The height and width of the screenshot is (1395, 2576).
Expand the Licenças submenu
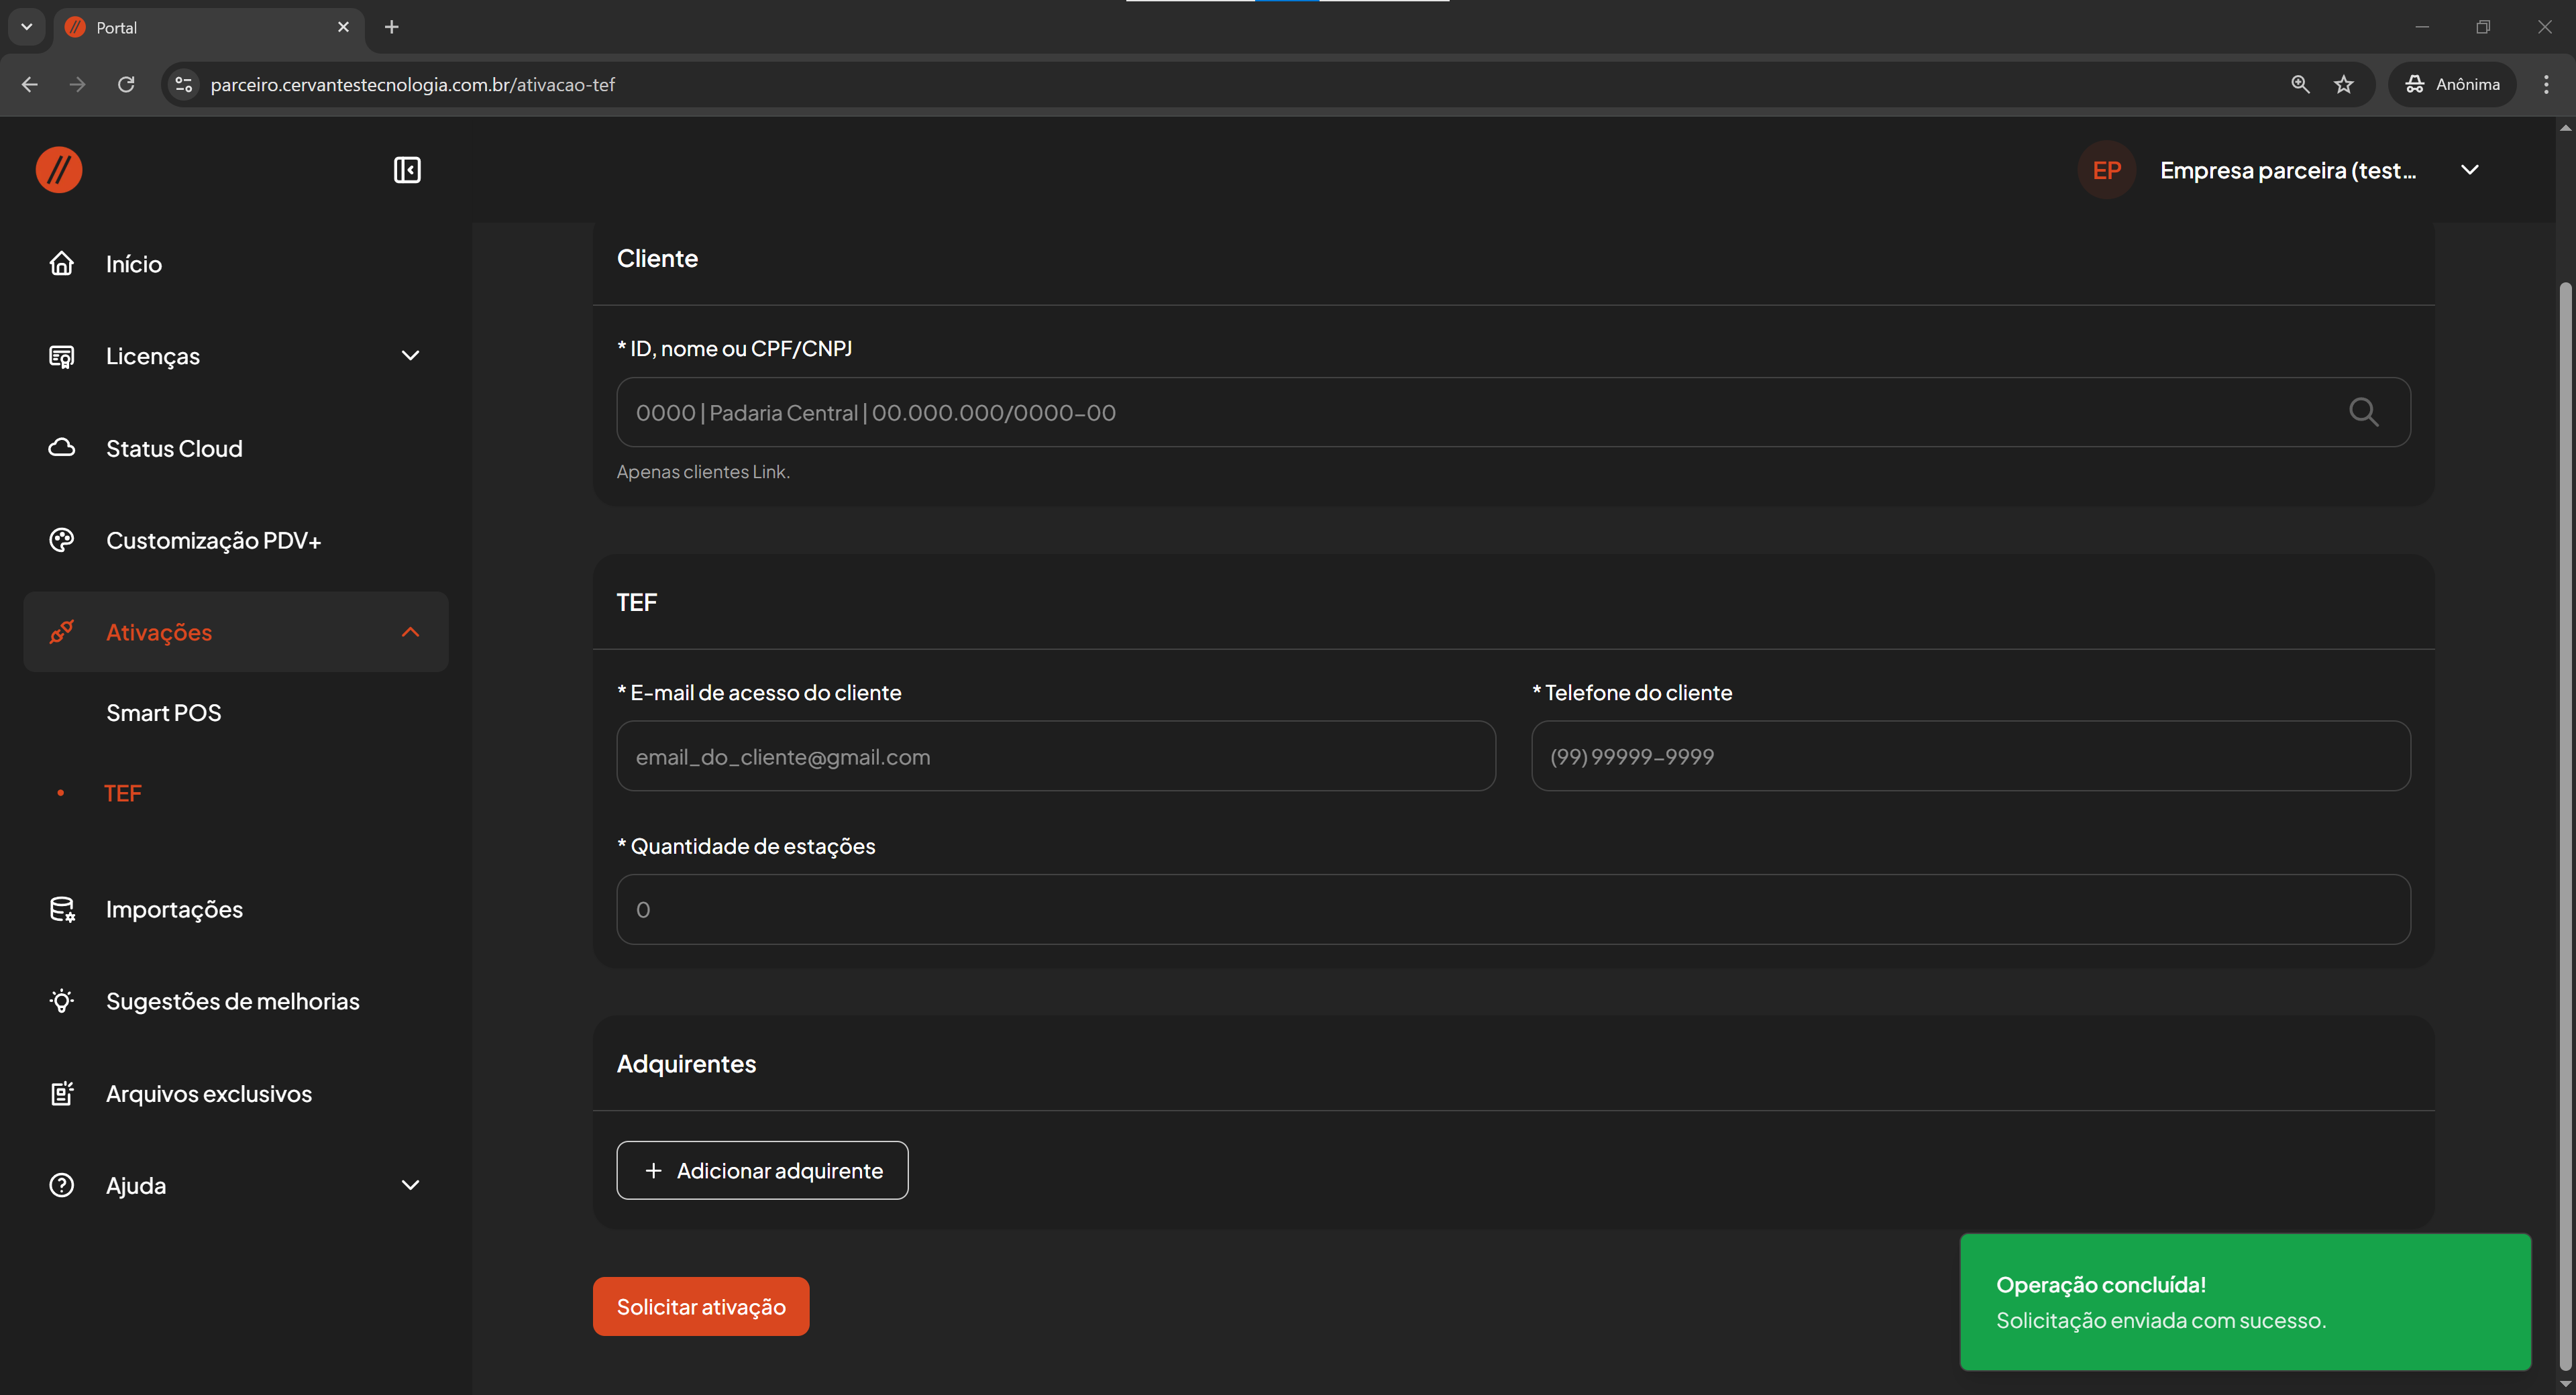[x=410, y=356]
